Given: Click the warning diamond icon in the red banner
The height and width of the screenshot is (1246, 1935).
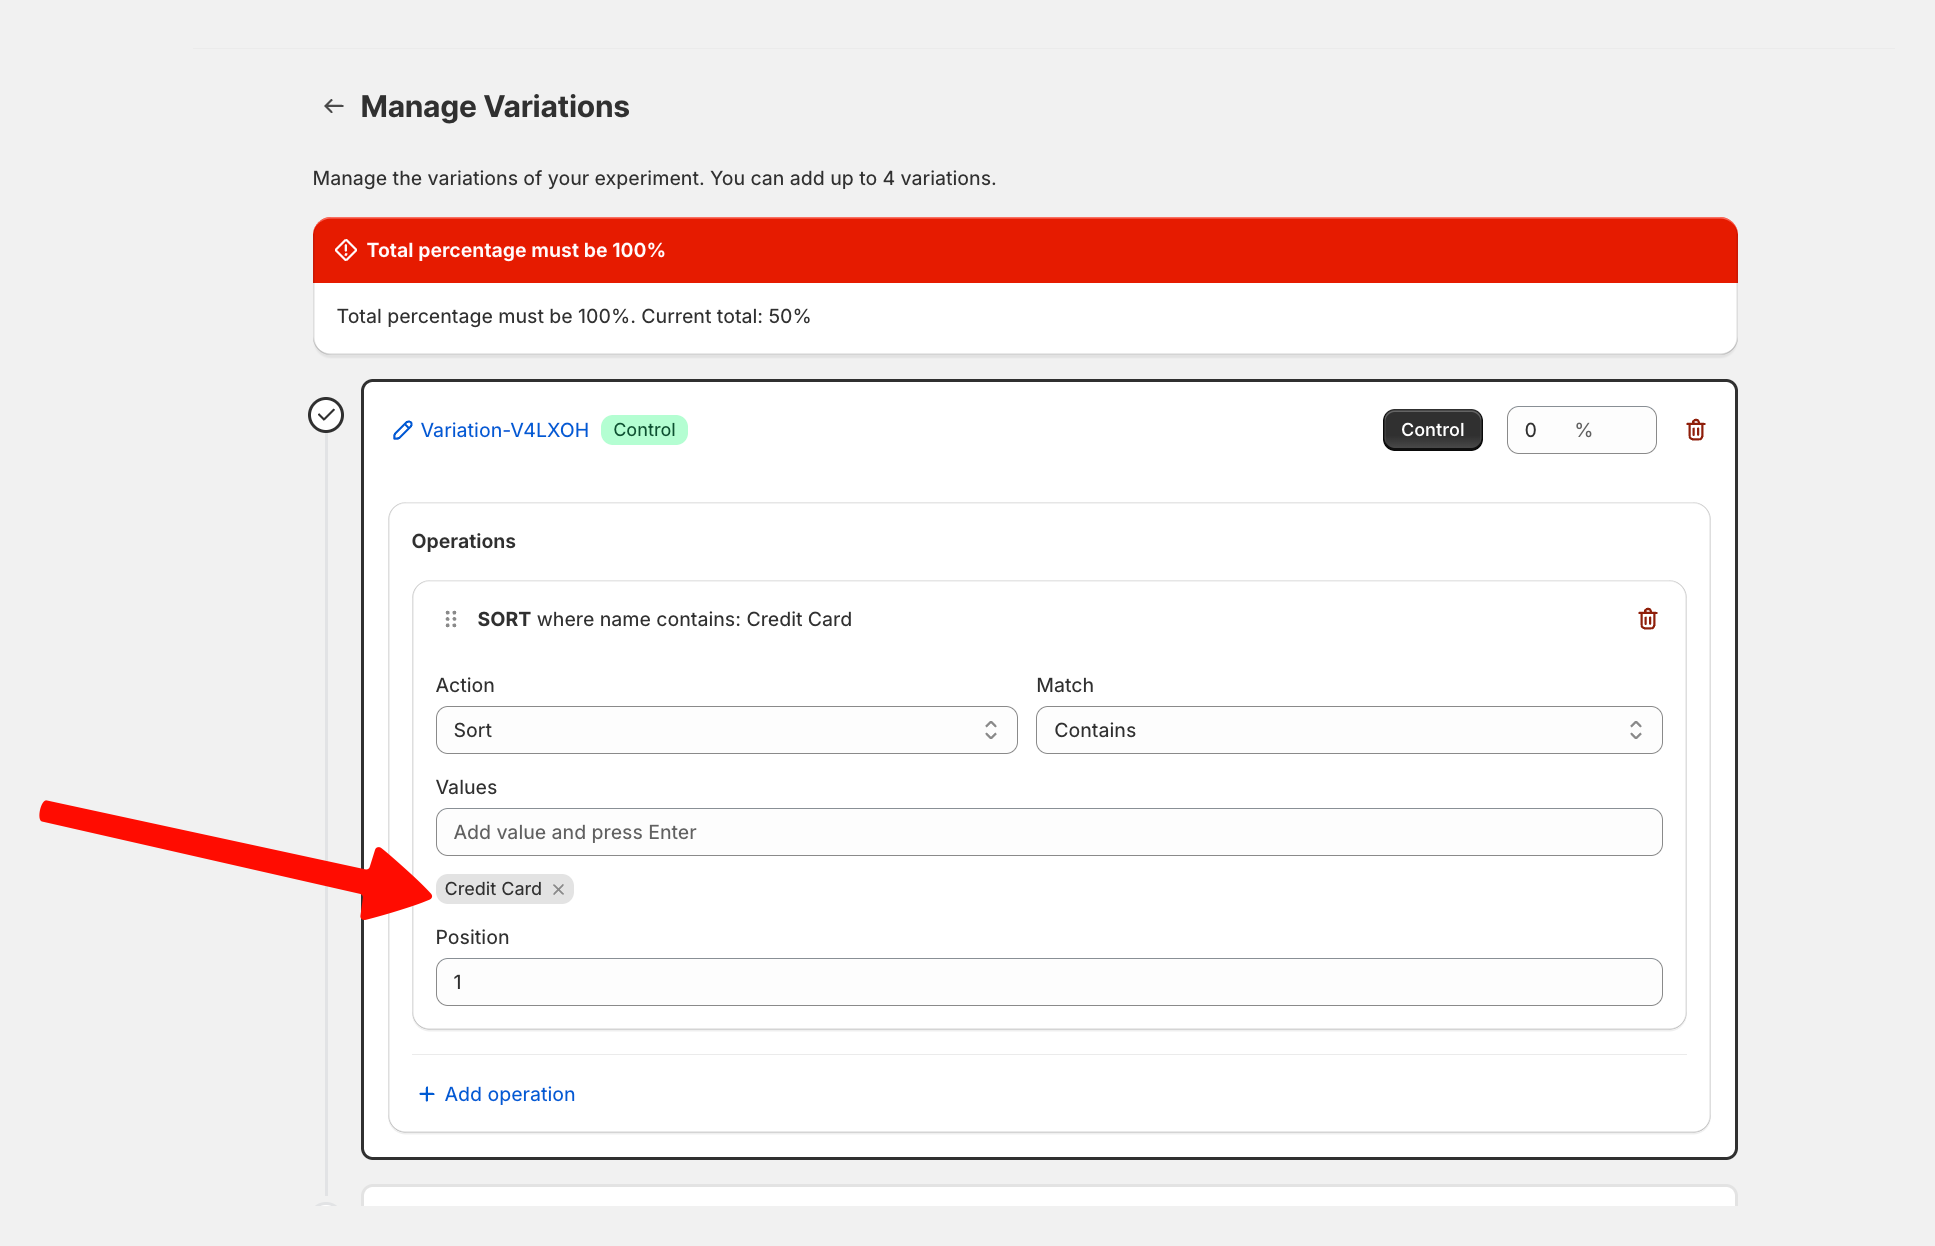Looking at the screenshot, I should pyautogui.click(x=346, y=250).
